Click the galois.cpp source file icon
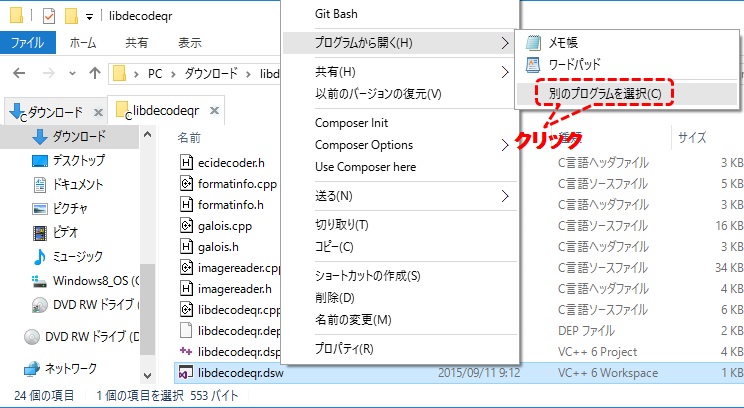The height and width of the screenshot is (408, 744). 186,225
